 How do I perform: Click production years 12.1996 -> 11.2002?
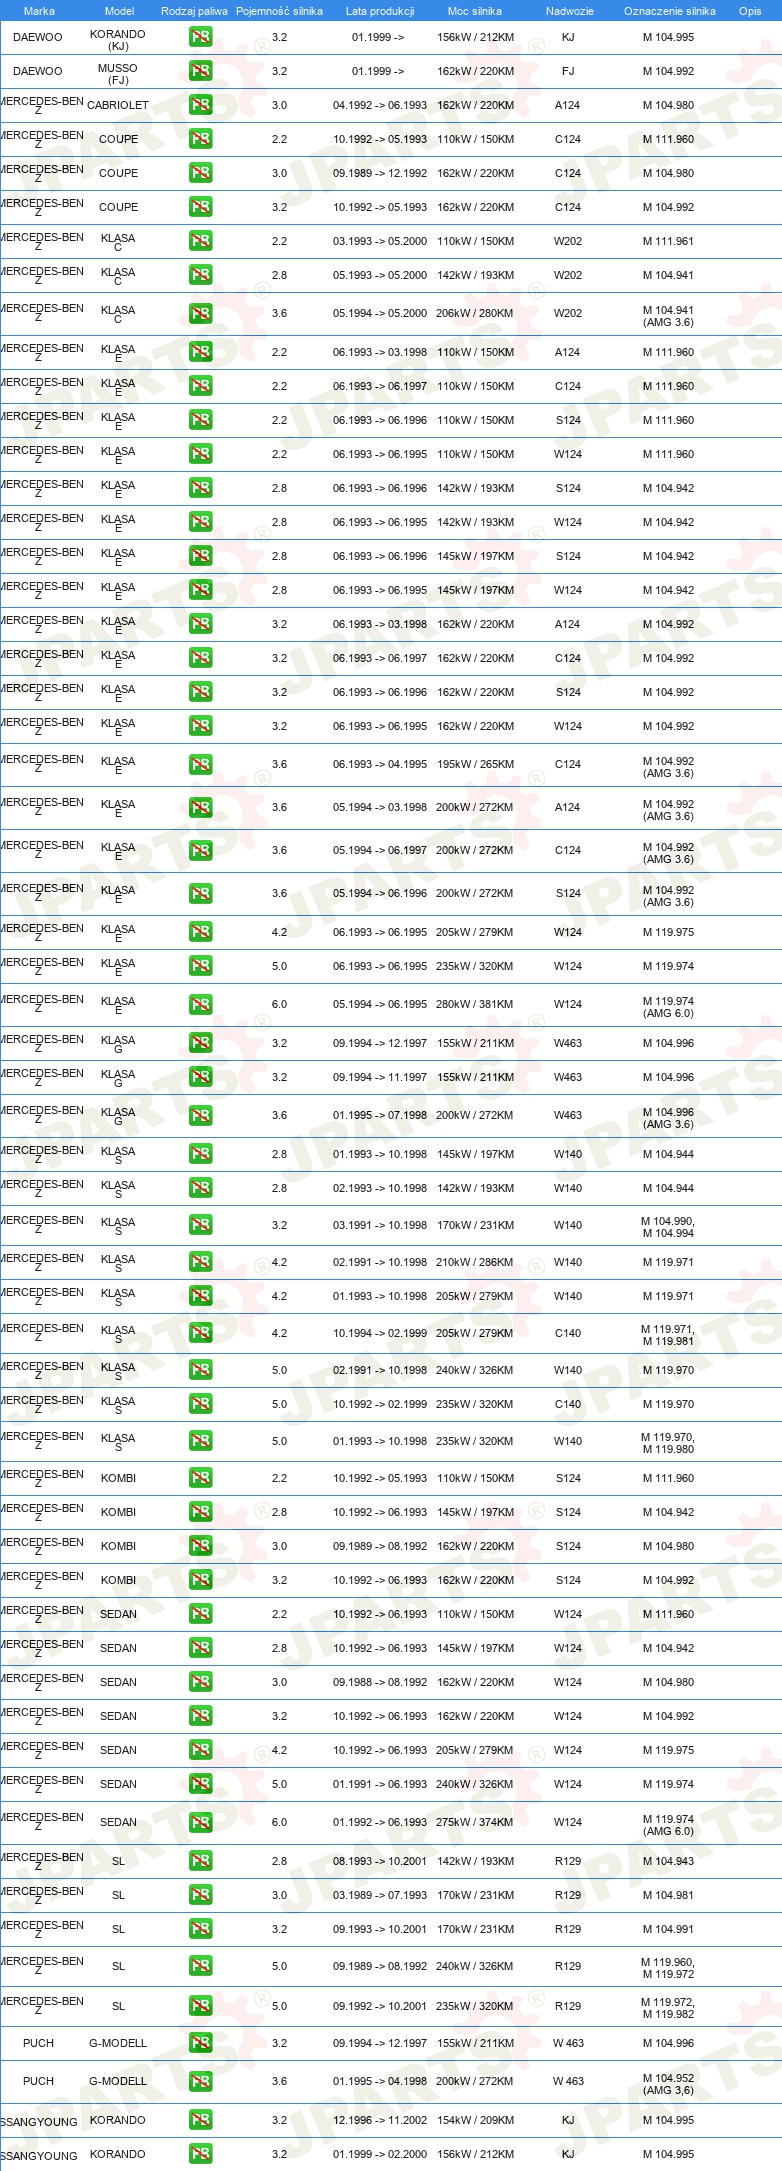click(380, 2120)
